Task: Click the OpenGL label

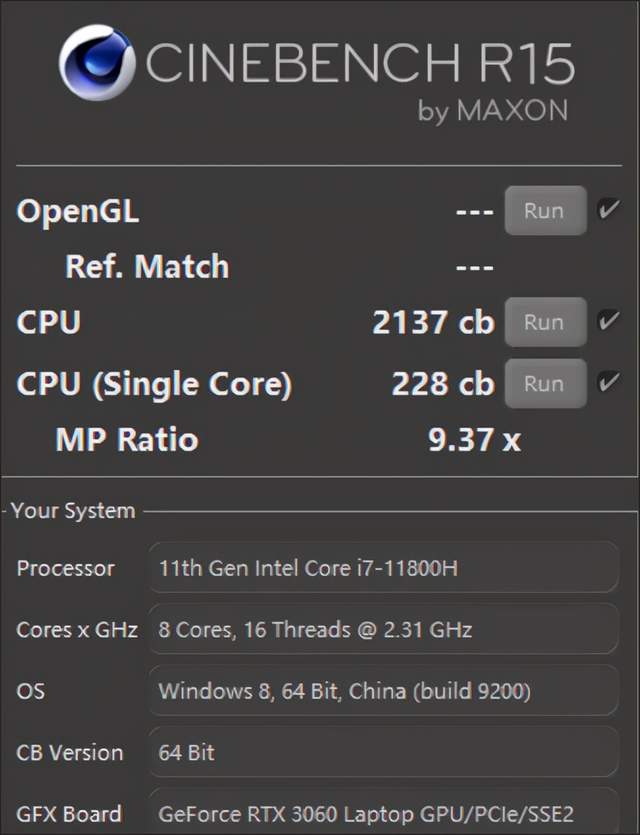Action: (x=78, y=211)
